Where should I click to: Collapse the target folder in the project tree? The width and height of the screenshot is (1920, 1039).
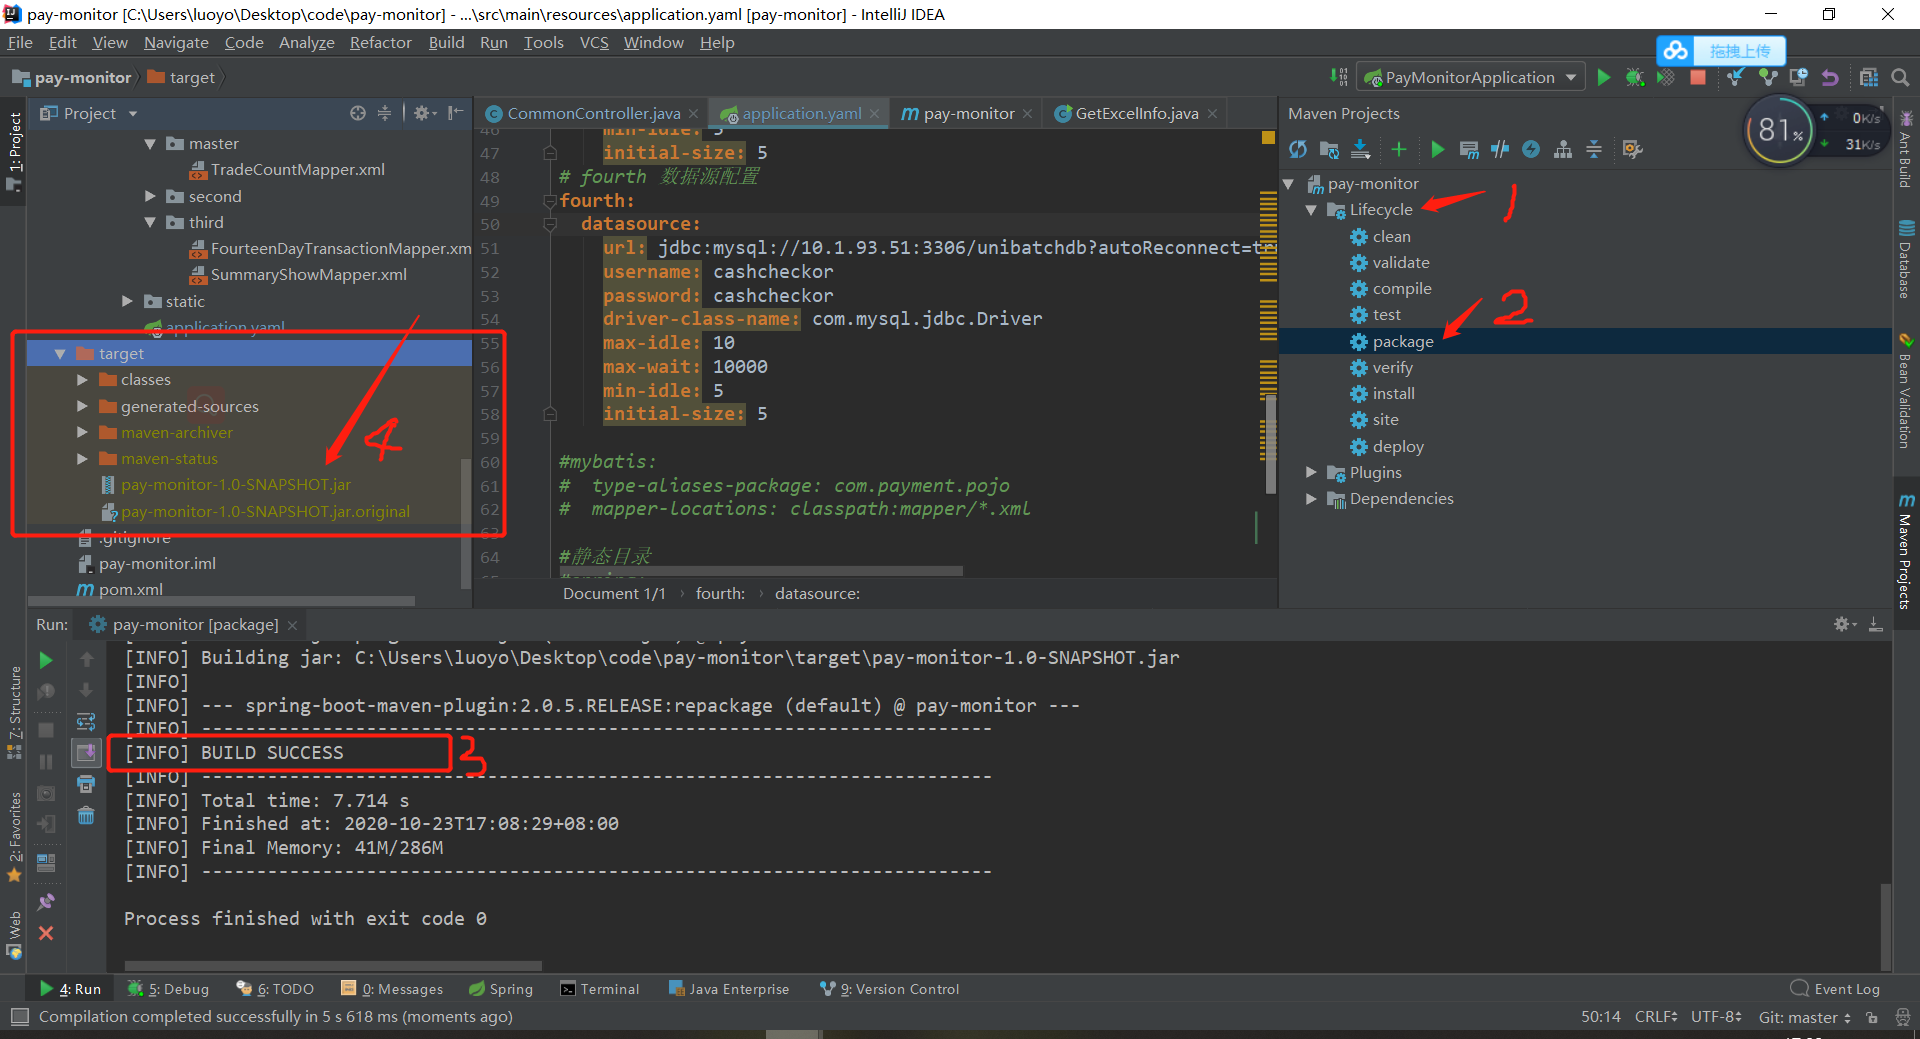tap(59, 354)
